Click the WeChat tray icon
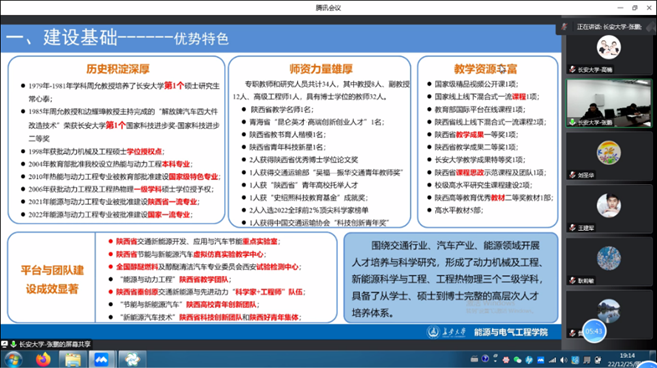This screenshot has width=657, height=368. pyautogui.click(x=517, y=360)
